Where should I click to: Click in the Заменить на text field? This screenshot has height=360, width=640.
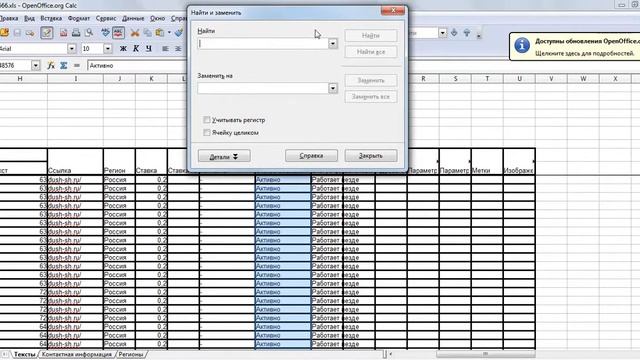coord(263,88)
